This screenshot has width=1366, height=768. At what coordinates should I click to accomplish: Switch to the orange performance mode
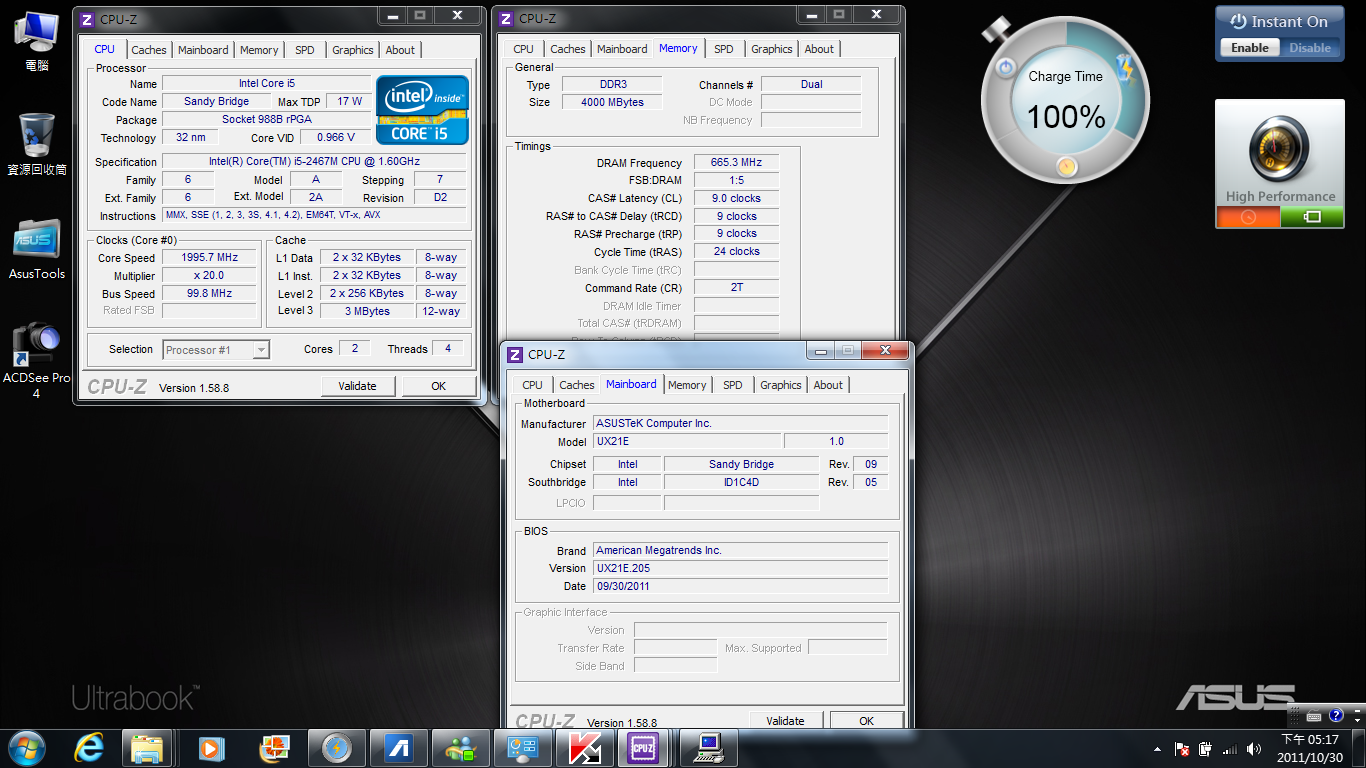(1248, 217)
